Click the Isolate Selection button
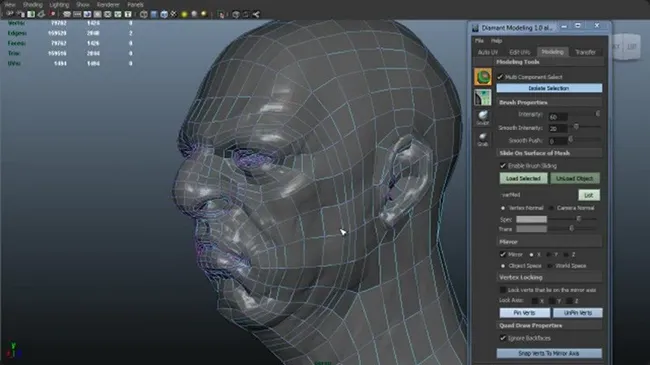 point(549,88)
